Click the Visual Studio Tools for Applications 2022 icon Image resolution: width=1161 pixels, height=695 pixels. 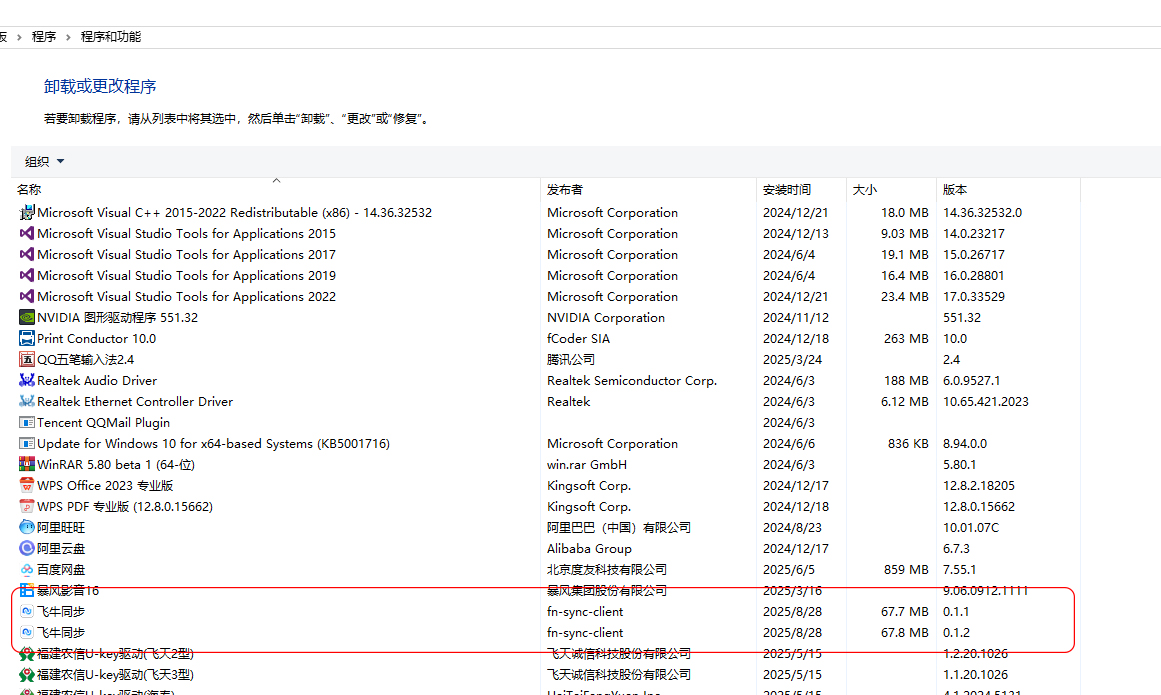click(x=27, y=296)
